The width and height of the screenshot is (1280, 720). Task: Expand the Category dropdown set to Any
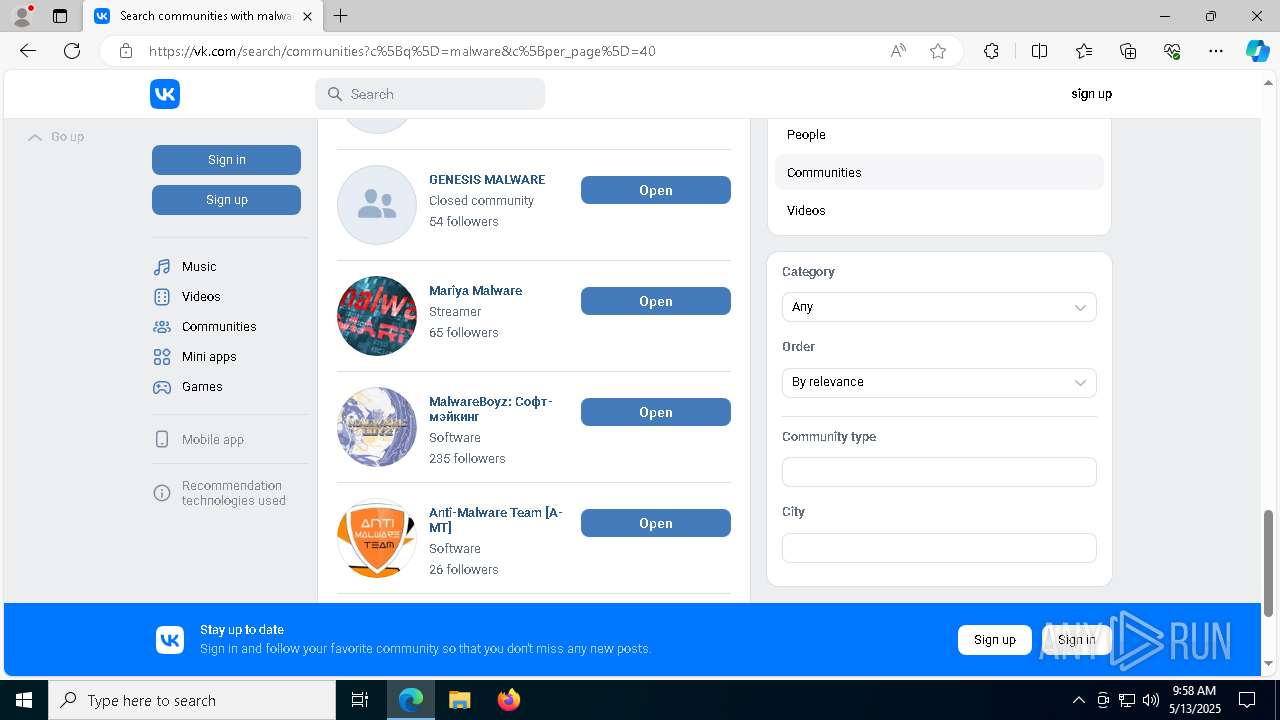click(939, 307)
